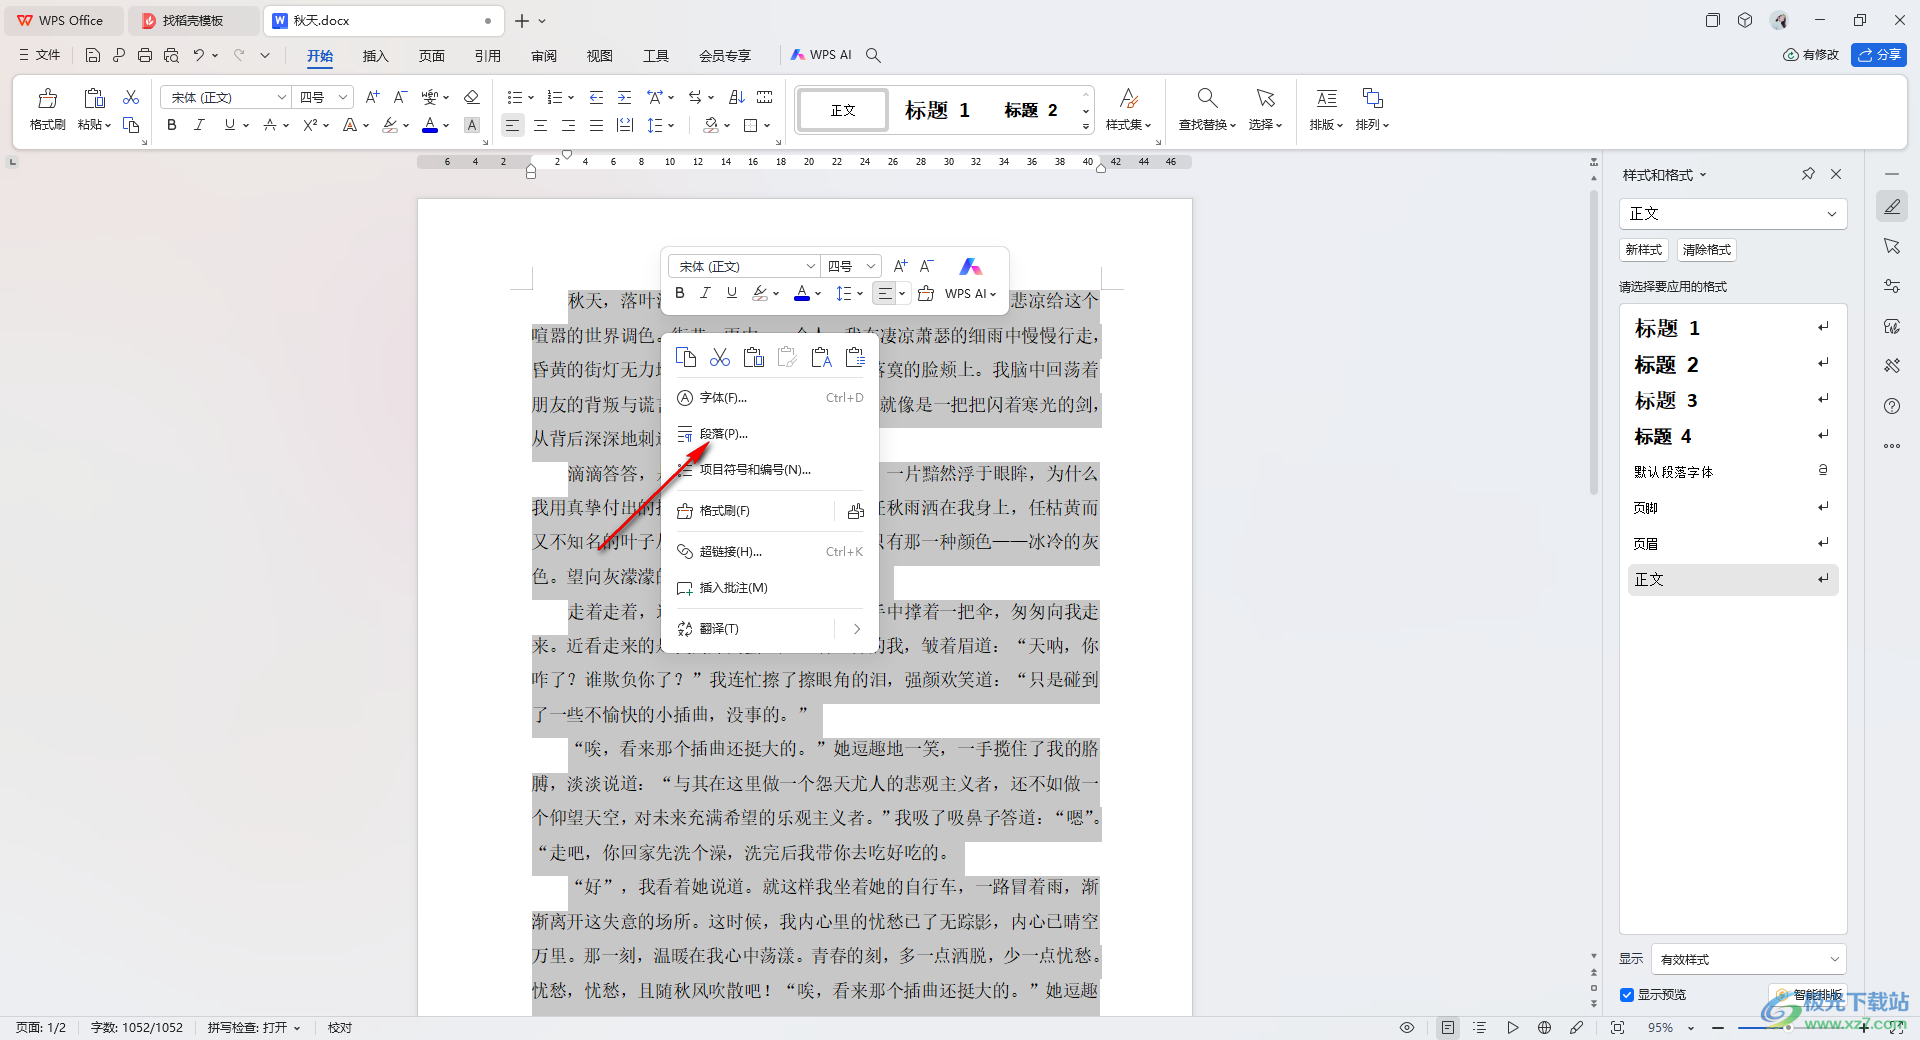Click WPS AI logo in mini toolbar
1920x1040 pixels.
click(x=970, y=266)
